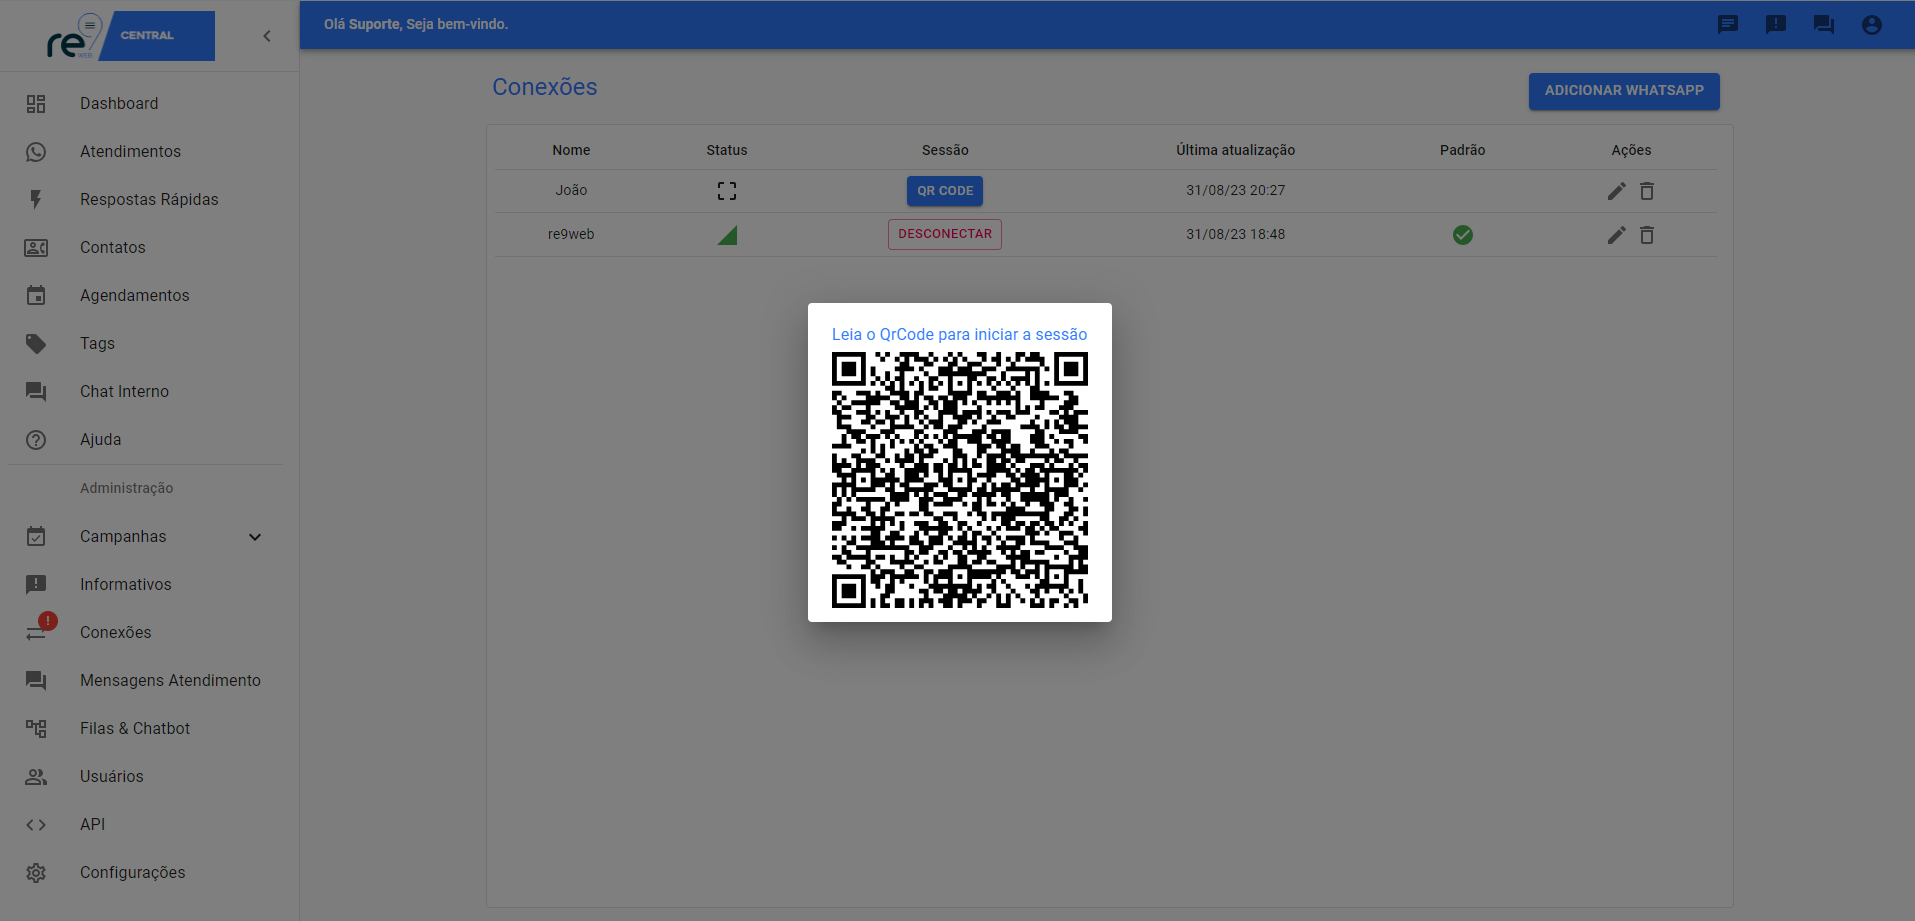Open Chat Interno in the sidebar
This screenshot has height=921, width=1915.
tap(150, 392)
